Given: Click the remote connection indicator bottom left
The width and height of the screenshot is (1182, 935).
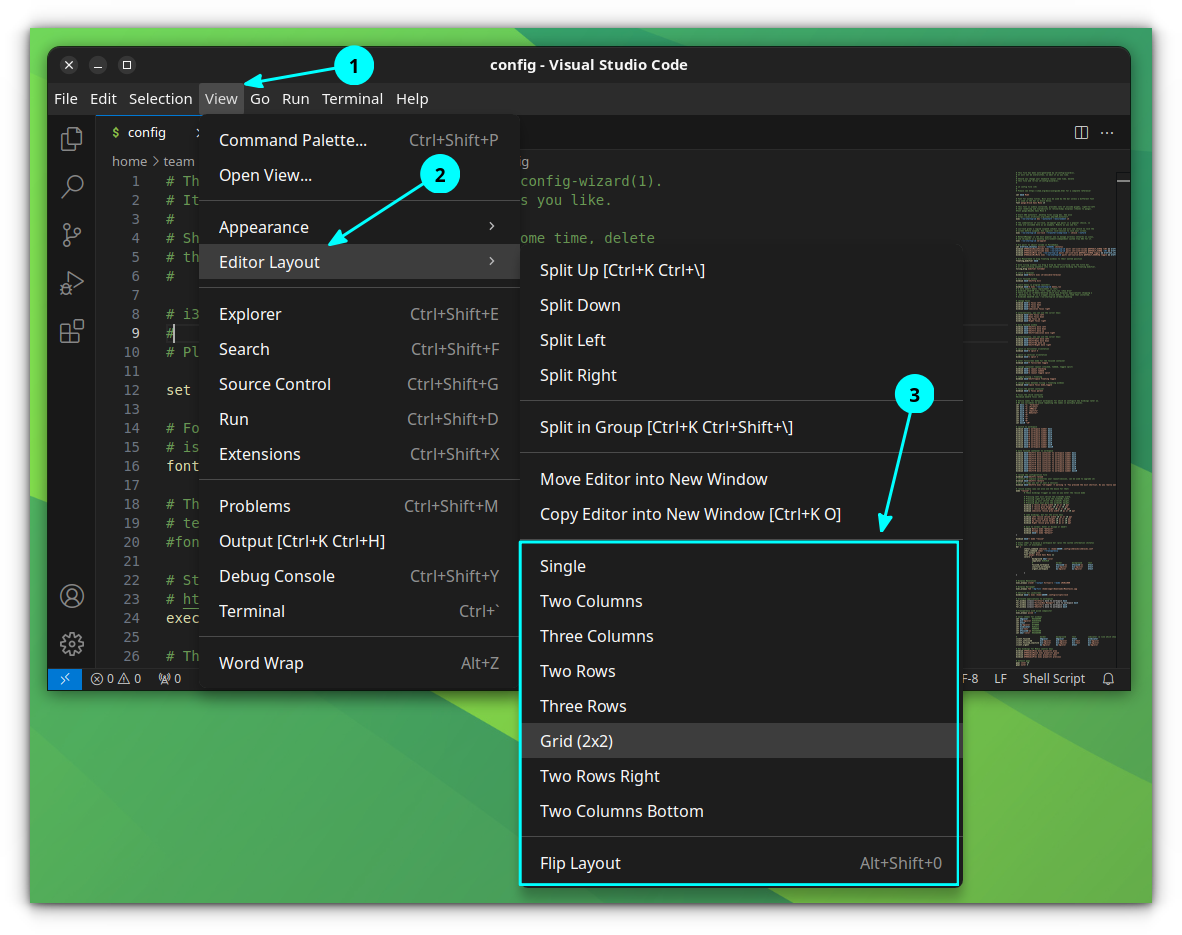Looking at the screenshot, I should click(64, 679).
